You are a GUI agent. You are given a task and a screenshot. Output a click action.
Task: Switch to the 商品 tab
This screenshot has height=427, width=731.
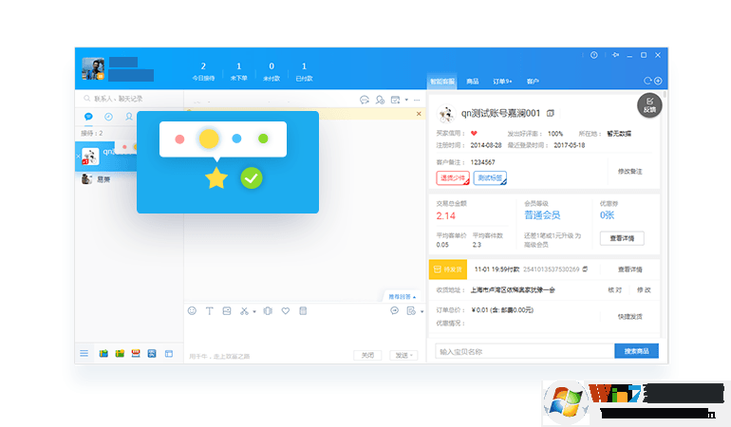click(472, 81)
